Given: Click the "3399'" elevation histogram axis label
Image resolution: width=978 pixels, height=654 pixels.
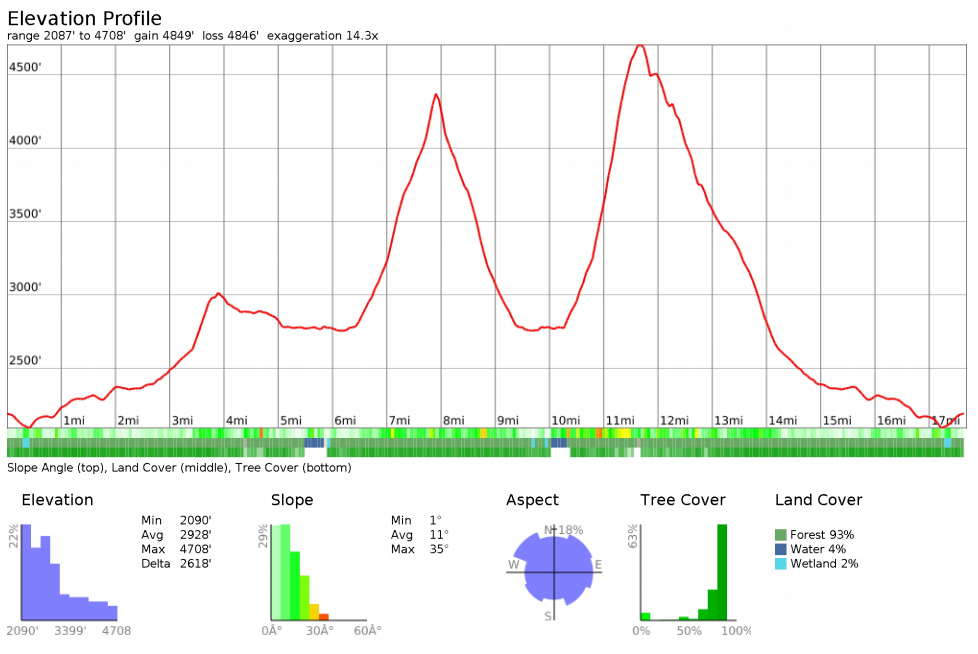Looking at the screenshot, I should 69,631.
